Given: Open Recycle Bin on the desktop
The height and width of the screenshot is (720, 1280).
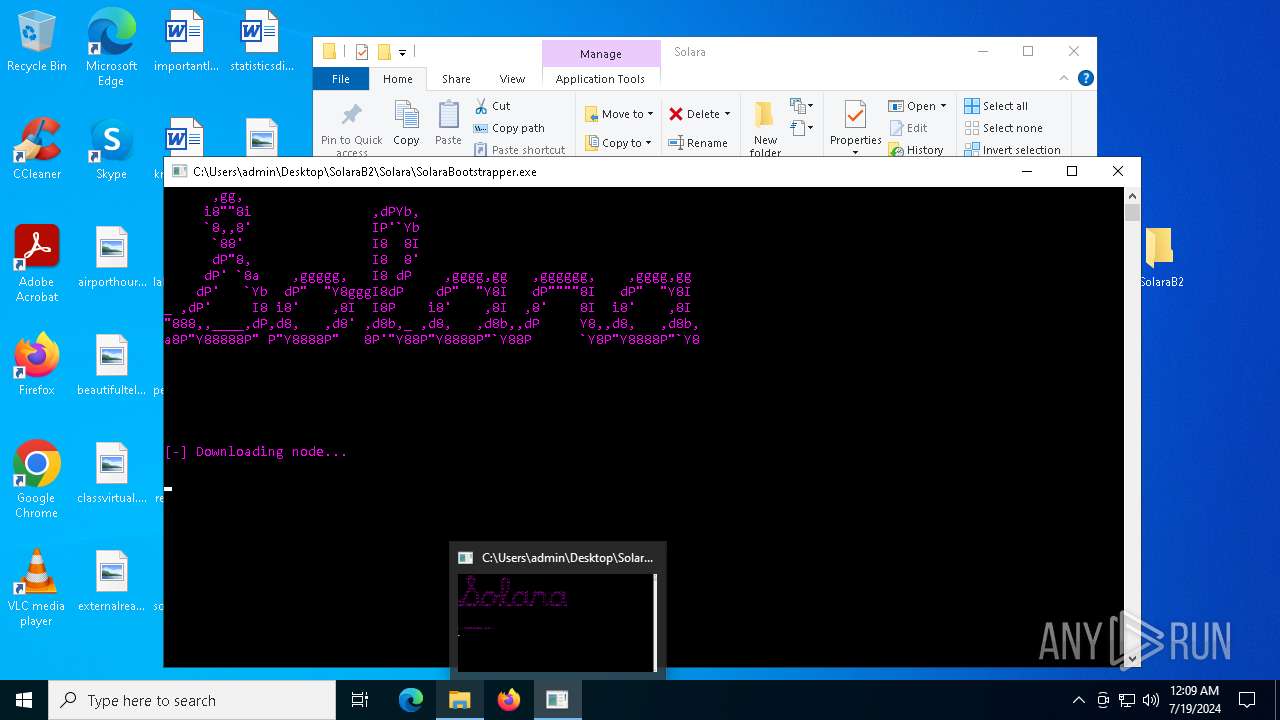Looking at the screenshot, I should tap(37, 42).
